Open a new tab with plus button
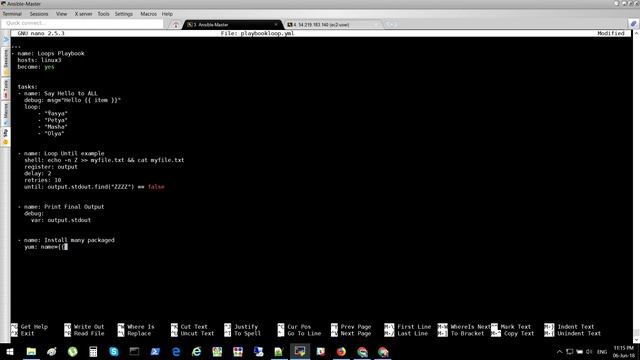Screen dimensions: 640x360 click(x=391, y=24)
